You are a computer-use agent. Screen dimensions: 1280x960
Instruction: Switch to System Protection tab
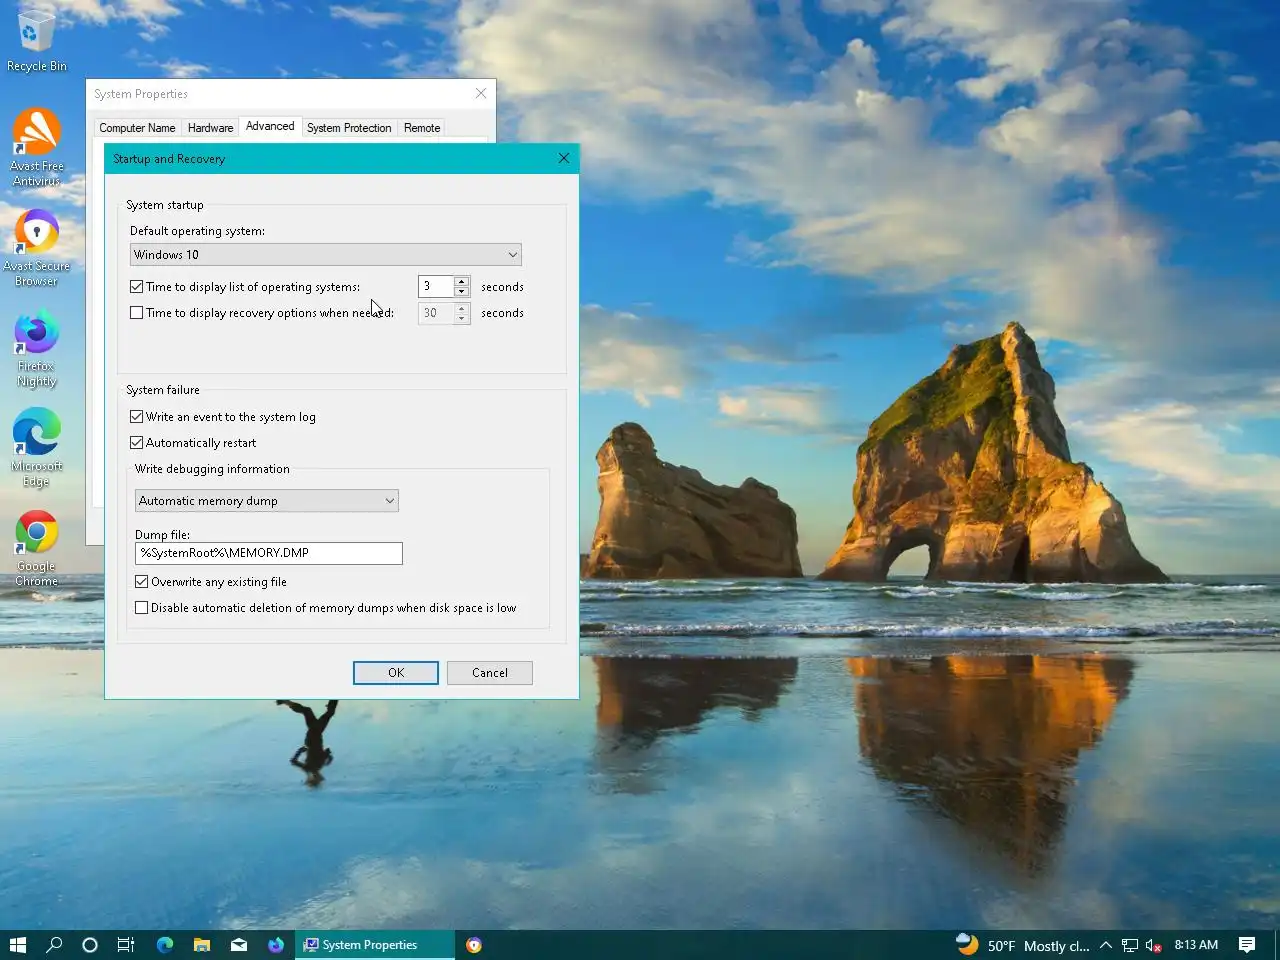click(x=349, y=128)
